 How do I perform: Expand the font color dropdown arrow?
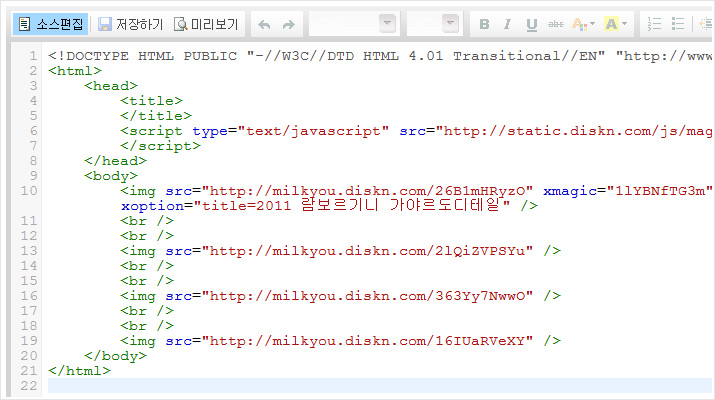pos(592,23)
